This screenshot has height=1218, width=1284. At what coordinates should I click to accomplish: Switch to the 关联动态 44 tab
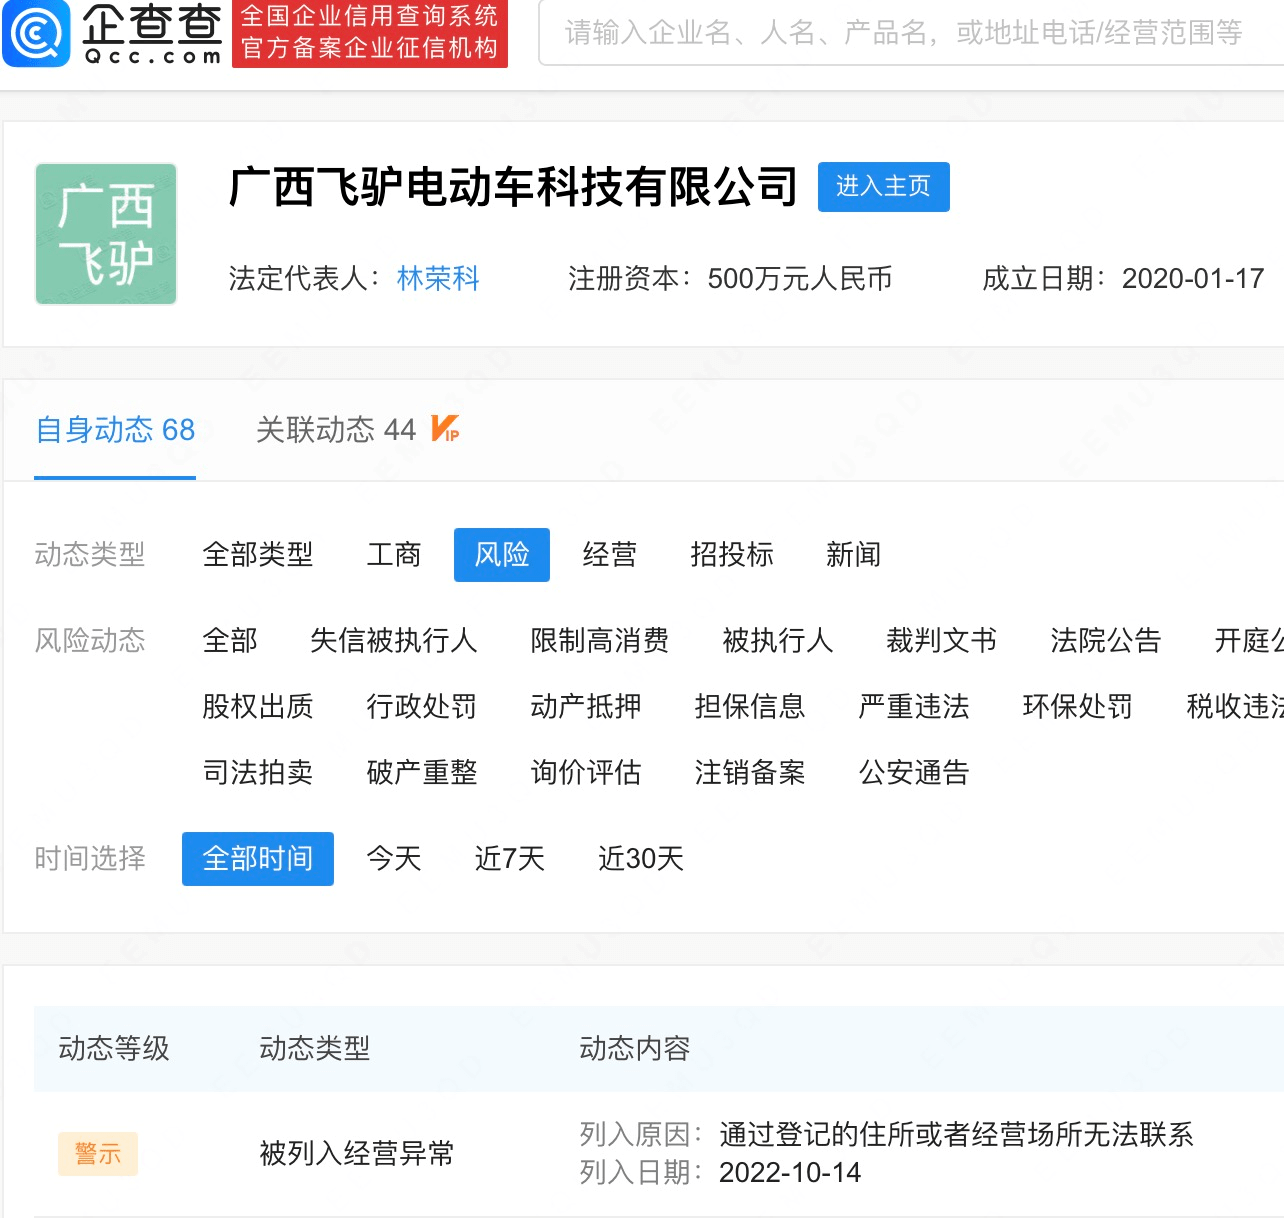click(336, 429)
